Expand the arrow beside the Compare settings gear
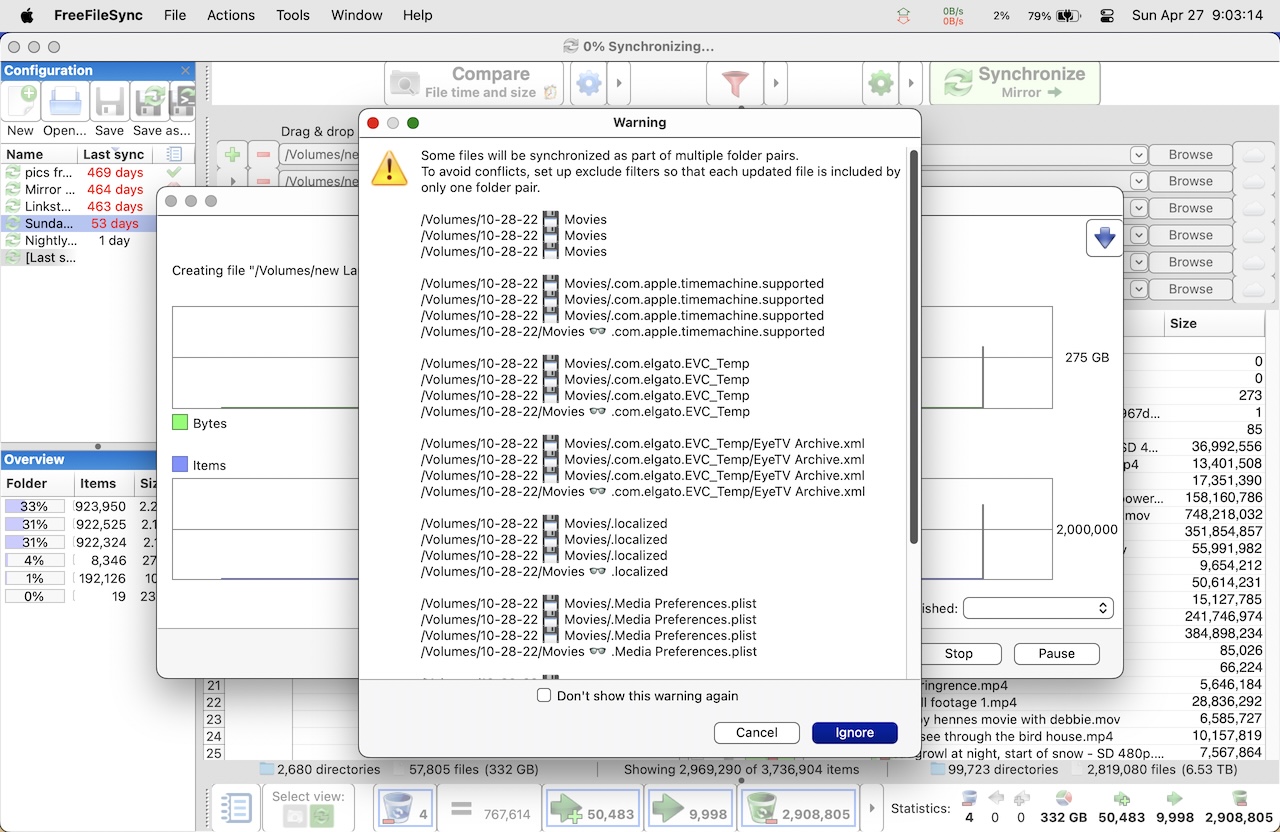 [x=619, y=84]
